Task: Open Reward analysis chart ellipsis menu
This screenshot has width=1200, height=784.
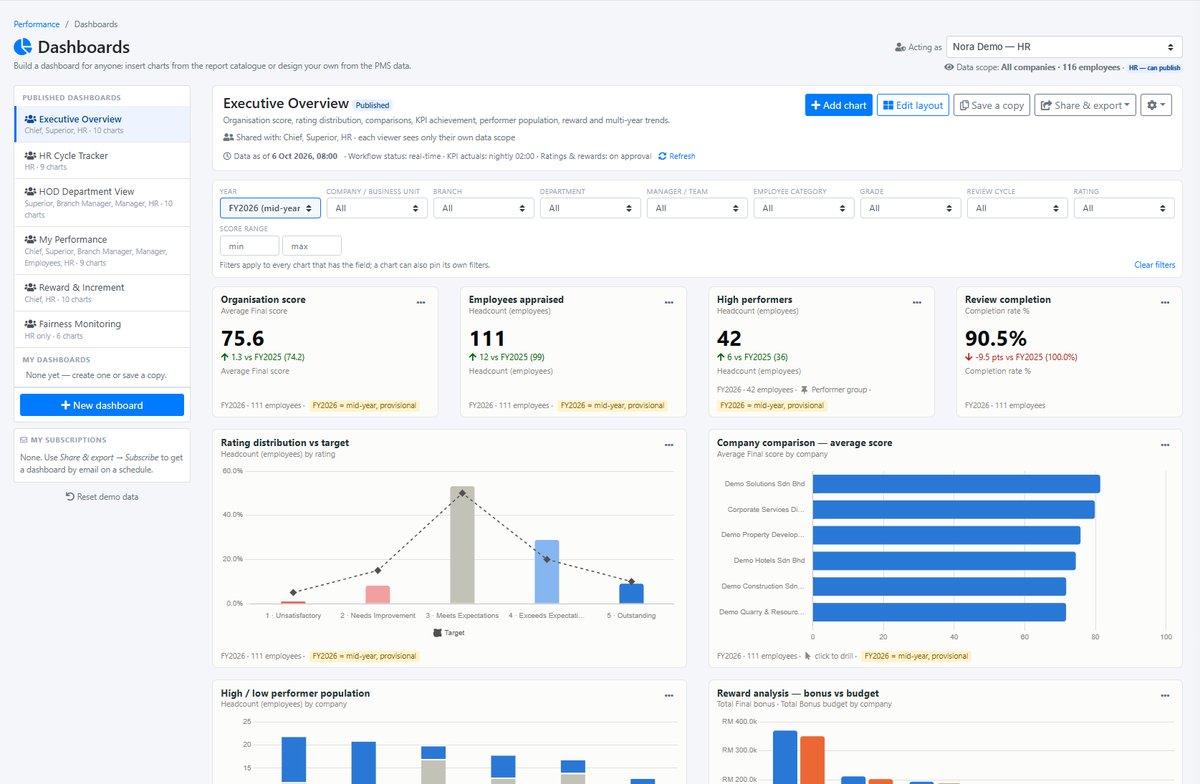Action: coord(1164,695)
